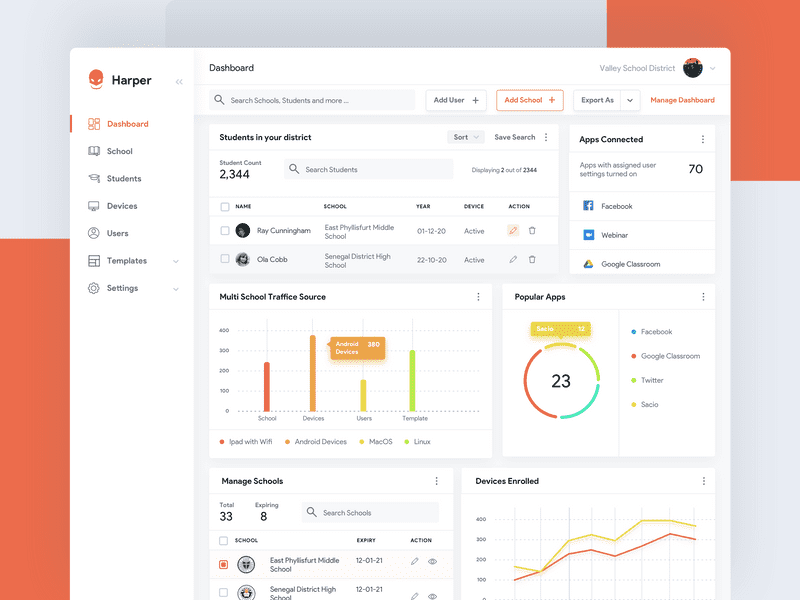Click the Add School button
The image size is (800, 600).
click(530, 100)
